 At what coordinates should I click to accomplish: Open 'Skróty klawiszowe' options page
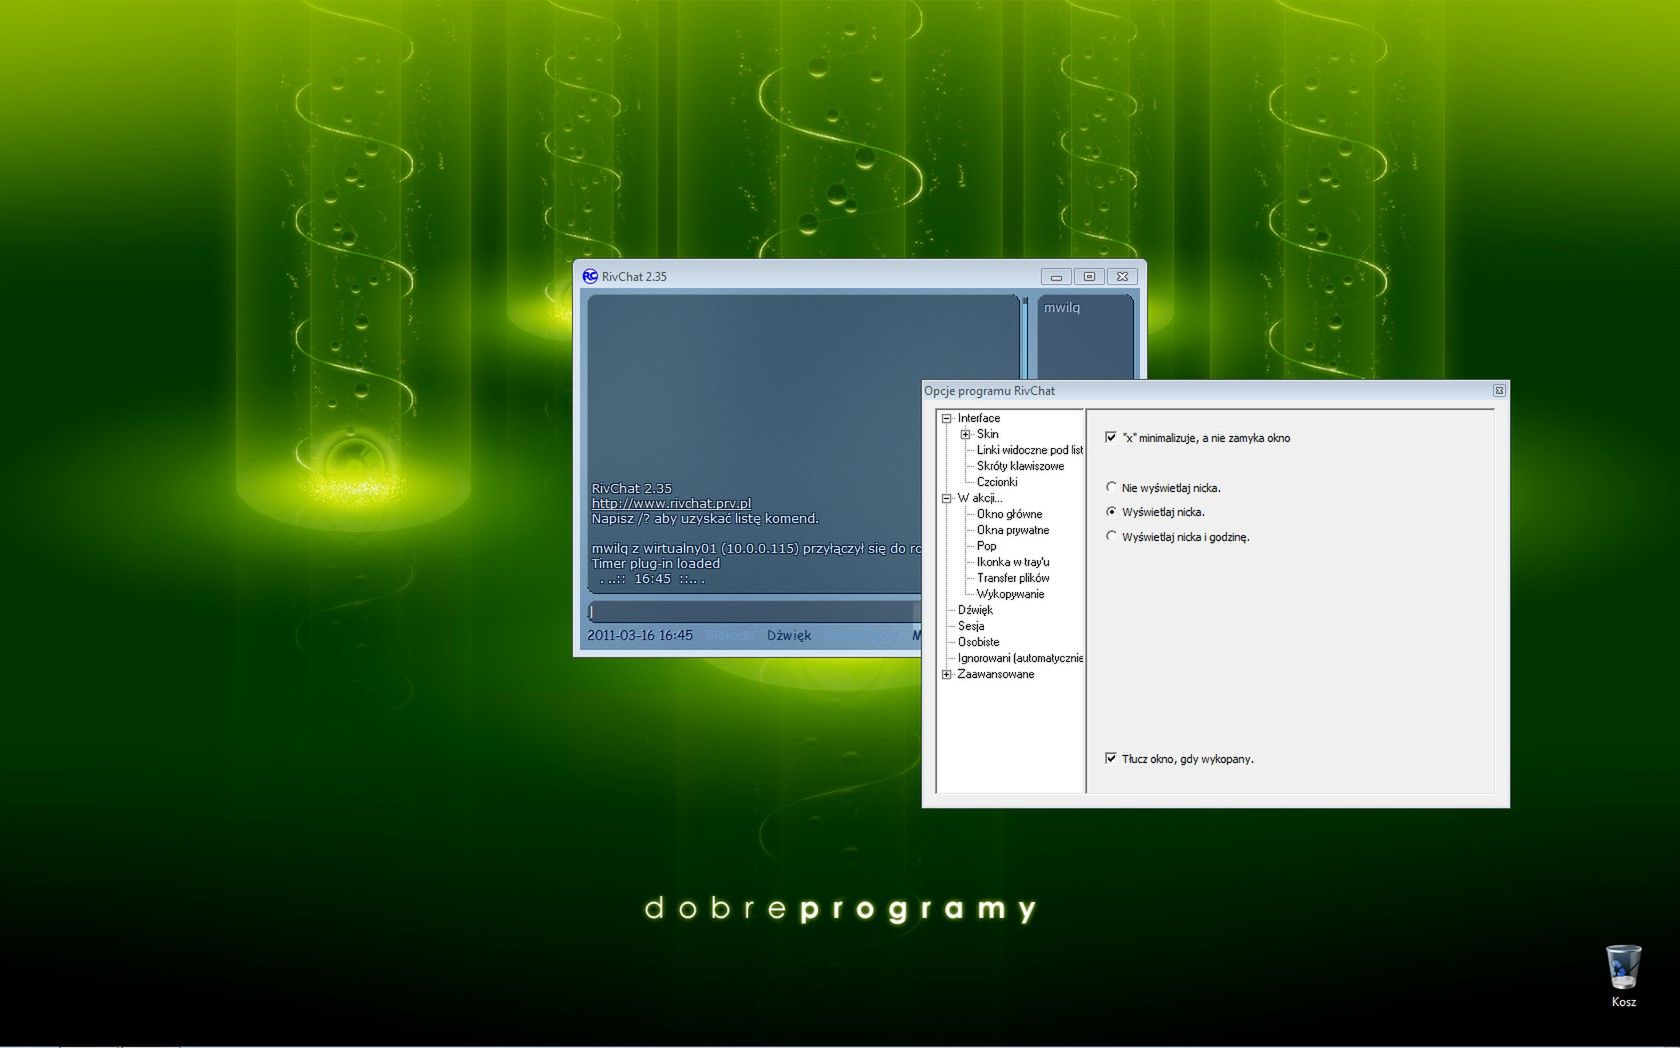click(x=1021, y=466)
